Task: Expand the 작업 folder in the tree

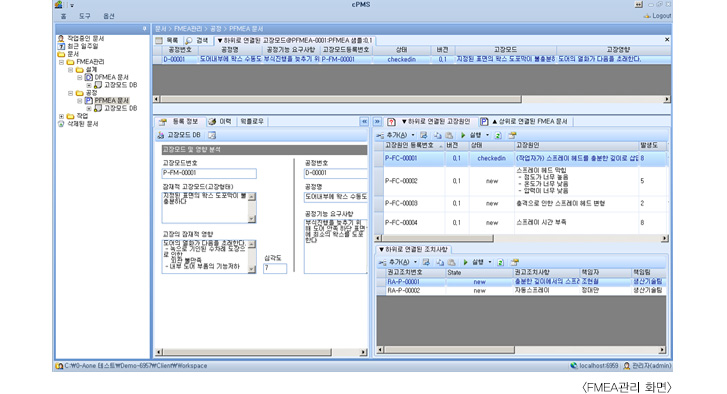Action: (x=62, y=116)
